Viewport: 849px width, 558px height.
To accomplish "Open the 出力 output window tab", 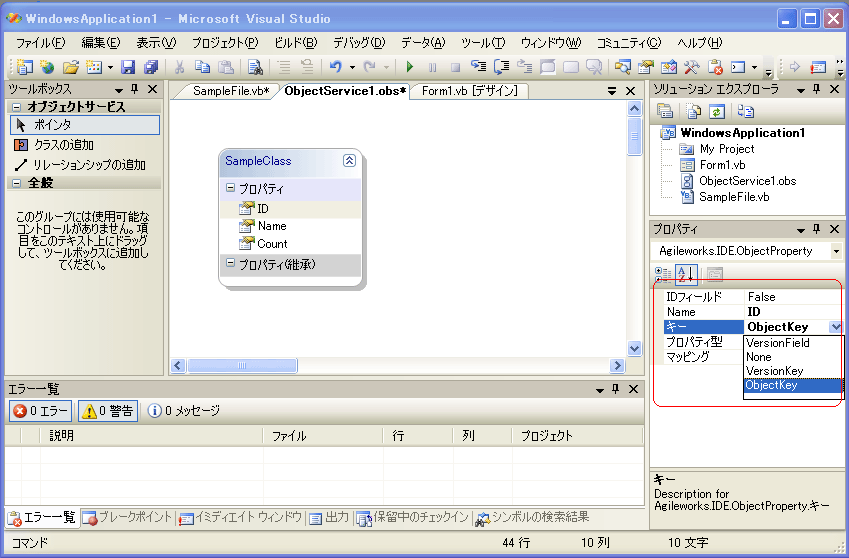I will (x=329, y=517).
